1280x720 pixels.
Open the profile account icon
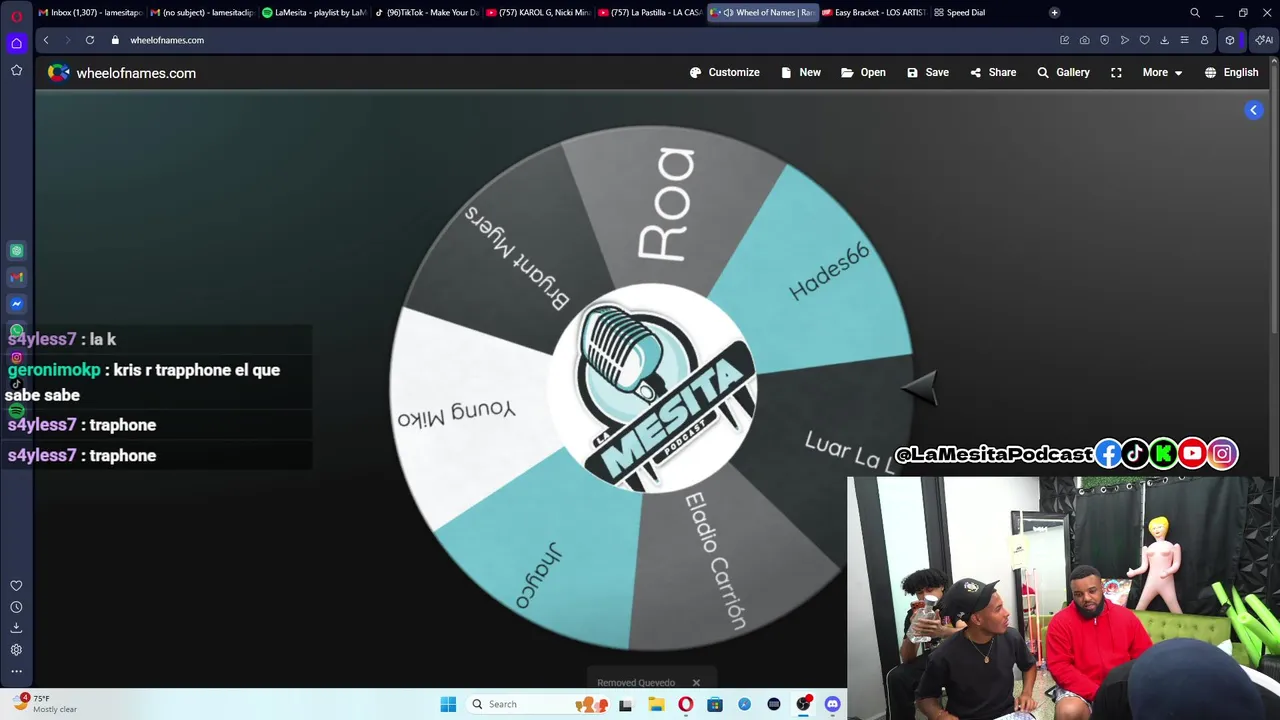[1204, 40]
